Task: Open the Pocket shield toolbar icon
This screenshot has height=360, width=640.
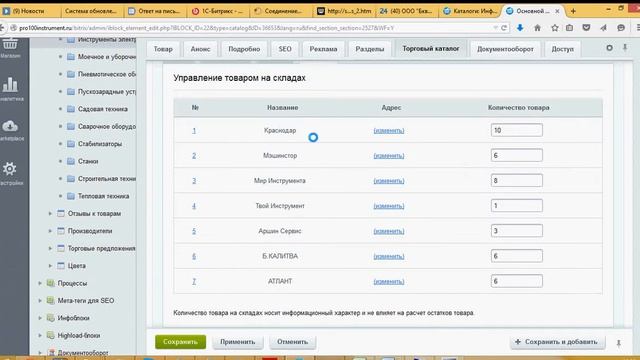Action: point(586,28)
